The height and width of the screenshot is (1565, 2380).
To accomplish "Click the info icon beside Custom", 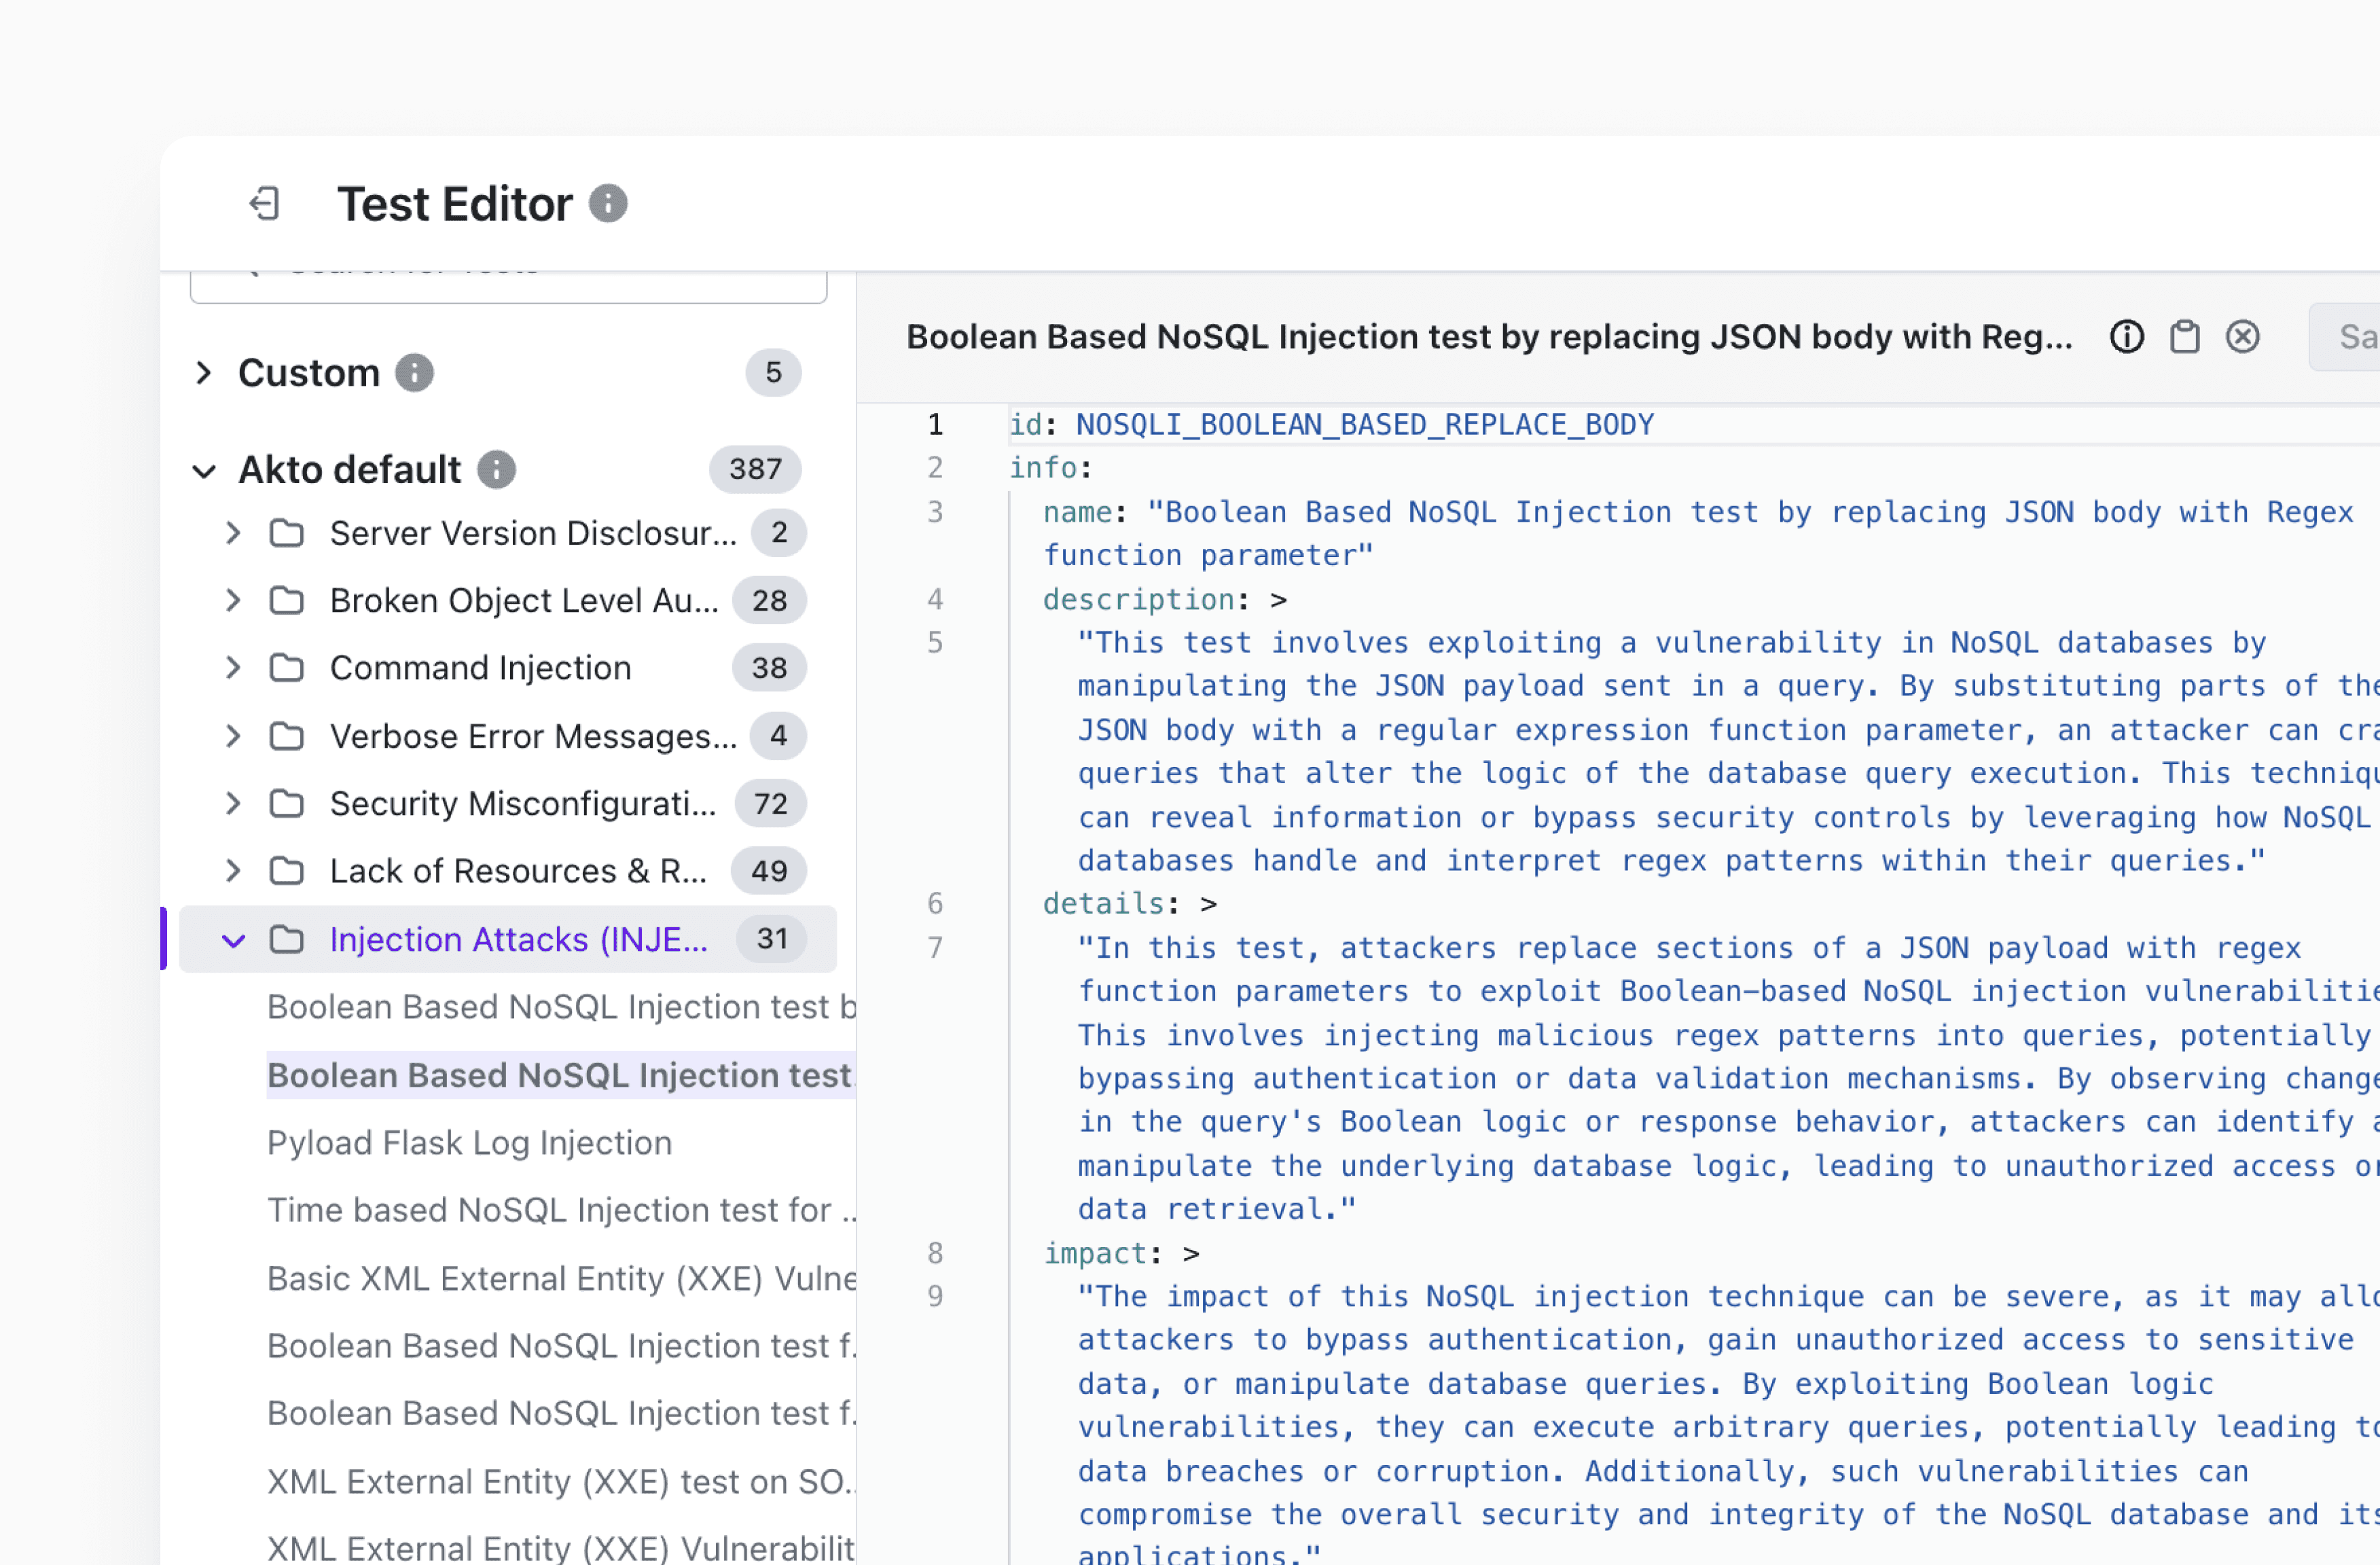I will 414,373.
